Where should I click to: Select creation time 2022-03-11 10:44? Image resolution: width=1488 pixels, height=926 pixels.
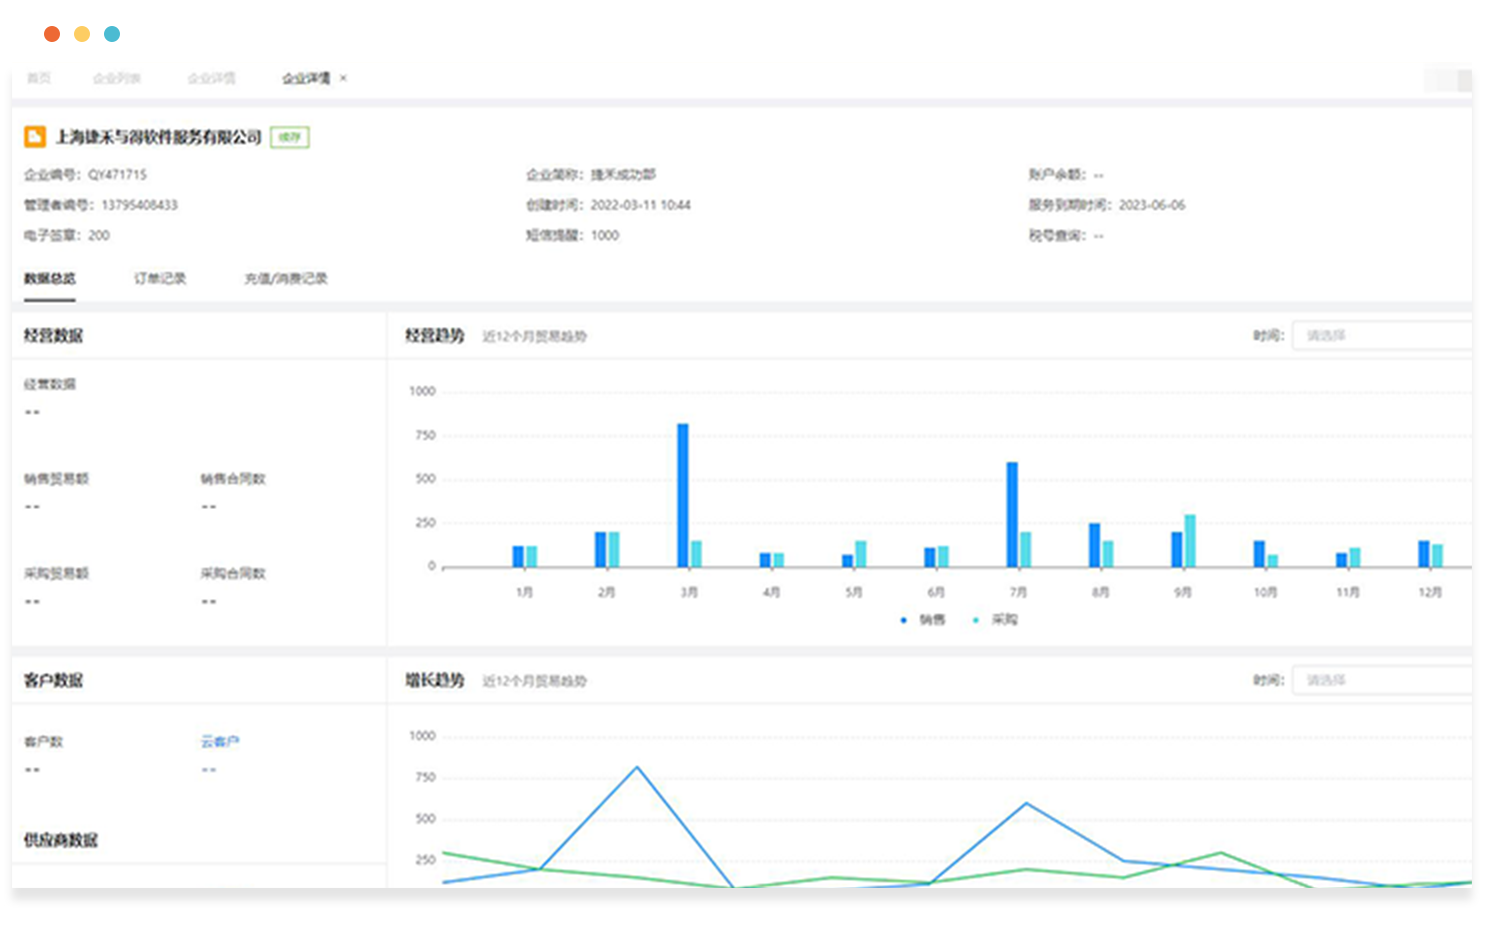click(x=640, y=205)
